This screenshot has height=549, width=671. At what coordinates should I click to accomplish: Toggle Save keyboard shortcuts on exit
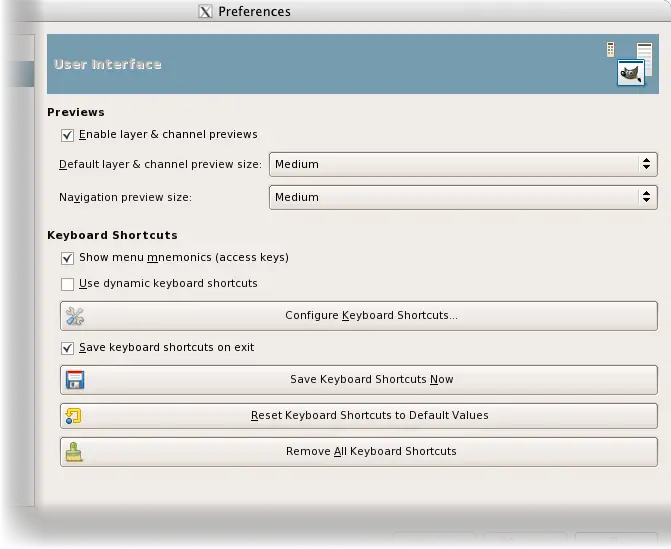(x=68, y=348)
